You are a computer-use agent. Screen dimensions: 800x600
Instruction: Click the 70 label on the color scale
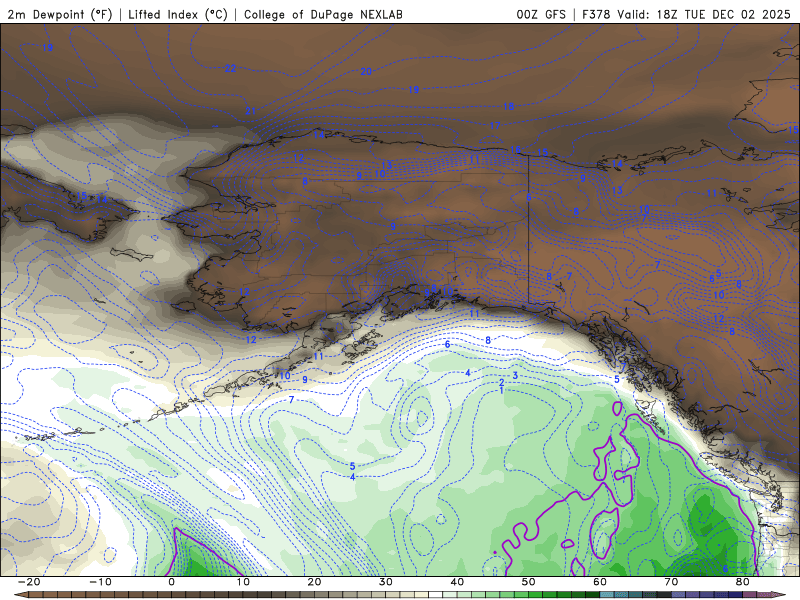pos(671,582)
